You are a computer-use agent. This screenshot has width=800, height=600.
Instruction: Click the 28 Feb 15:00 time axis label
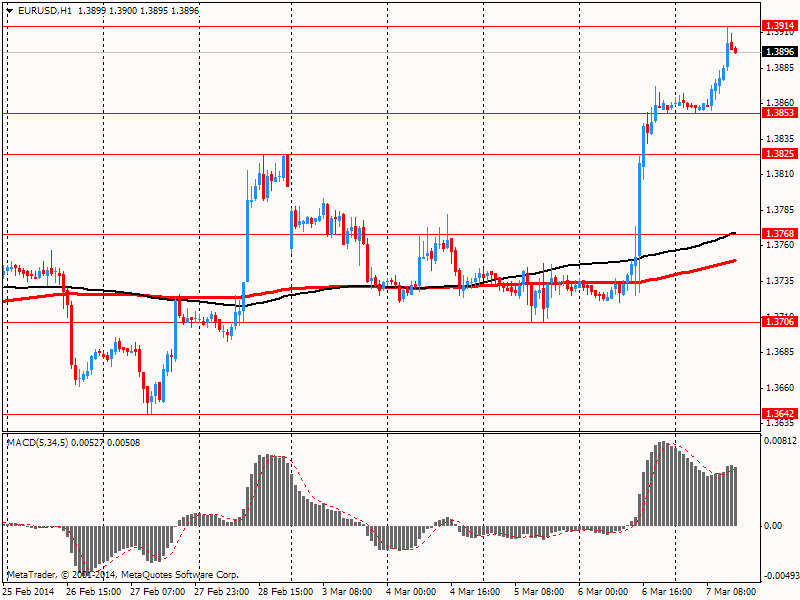point(286,592)
